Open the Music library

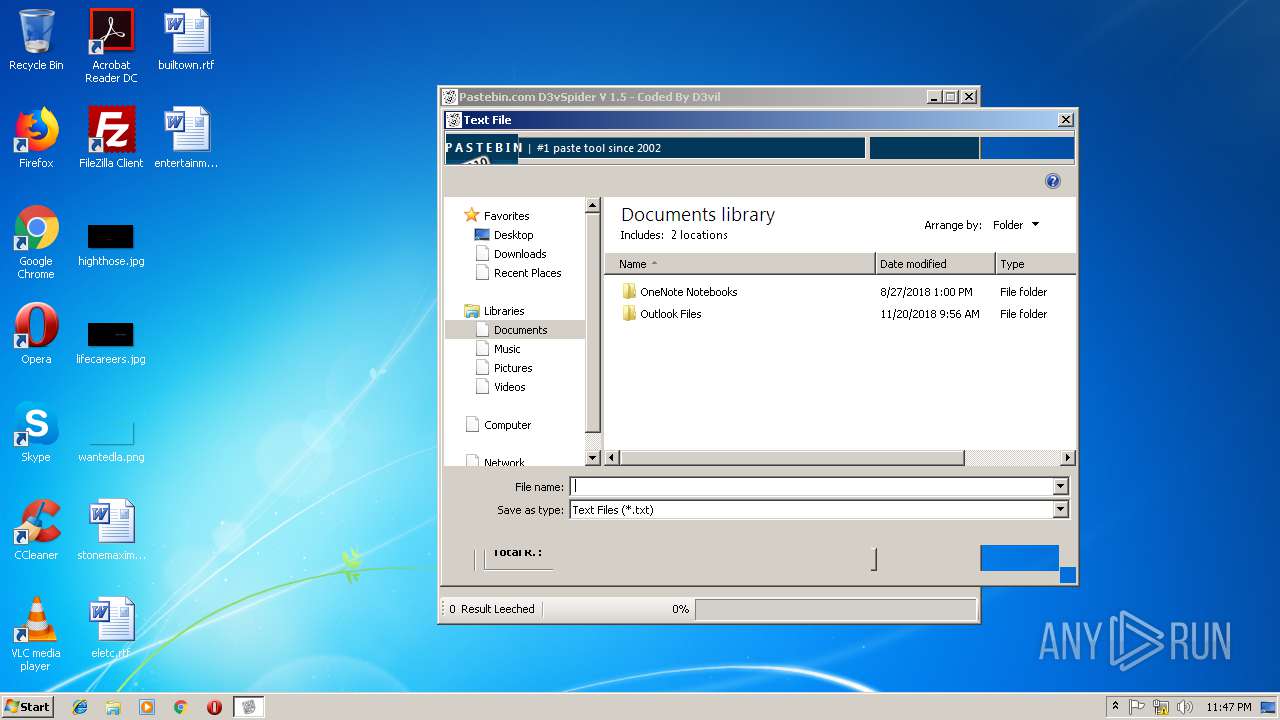pyautogui.click(x=507, y=349)
